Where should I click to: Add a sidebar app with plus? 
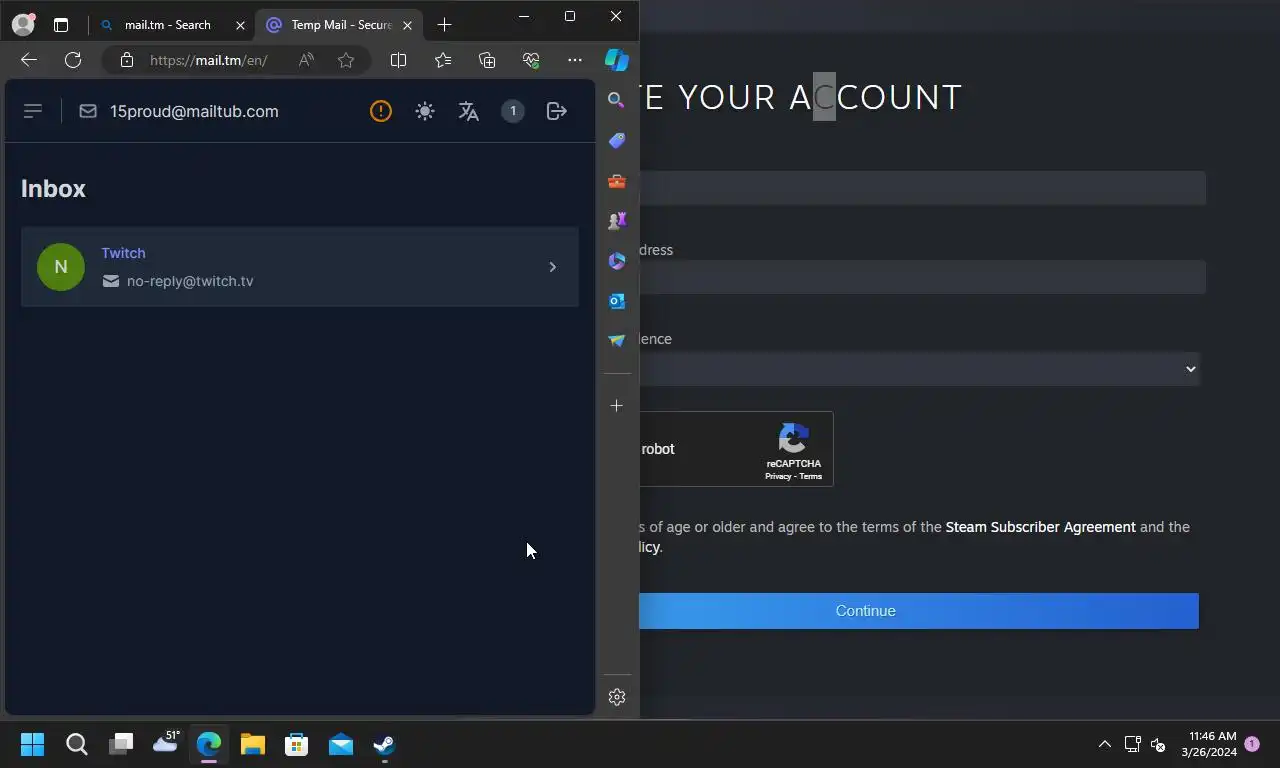(617, 405)
